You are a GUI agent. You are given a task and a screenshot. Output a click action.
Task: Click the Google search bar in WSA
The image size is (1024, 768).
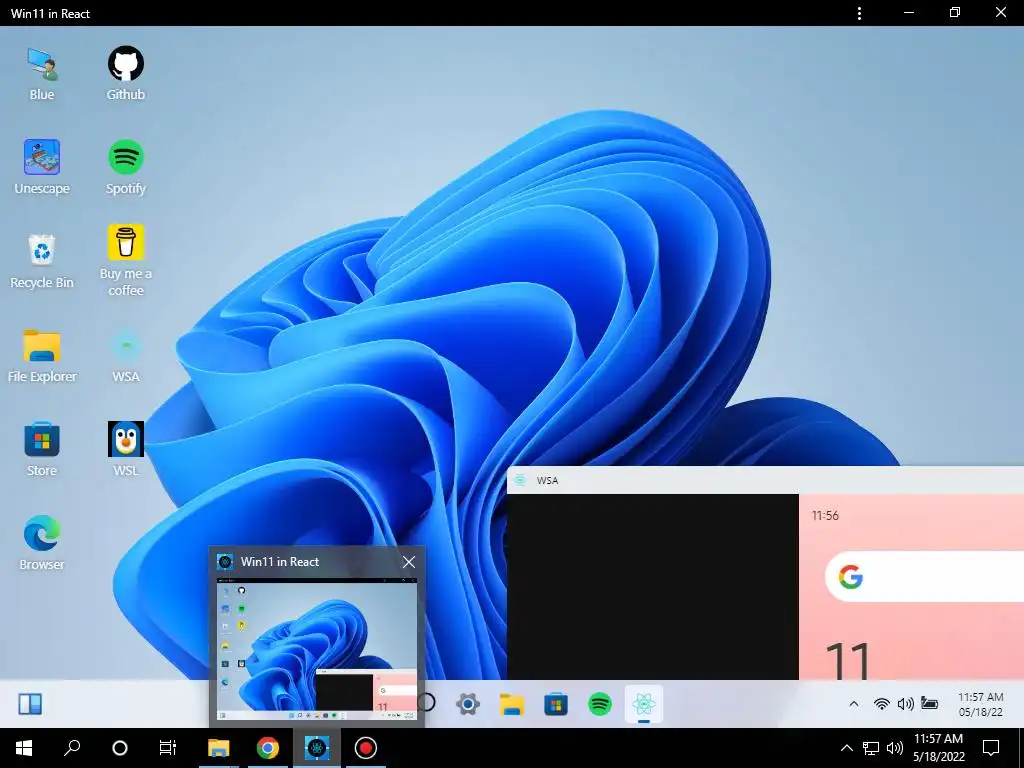coord(924,577)
